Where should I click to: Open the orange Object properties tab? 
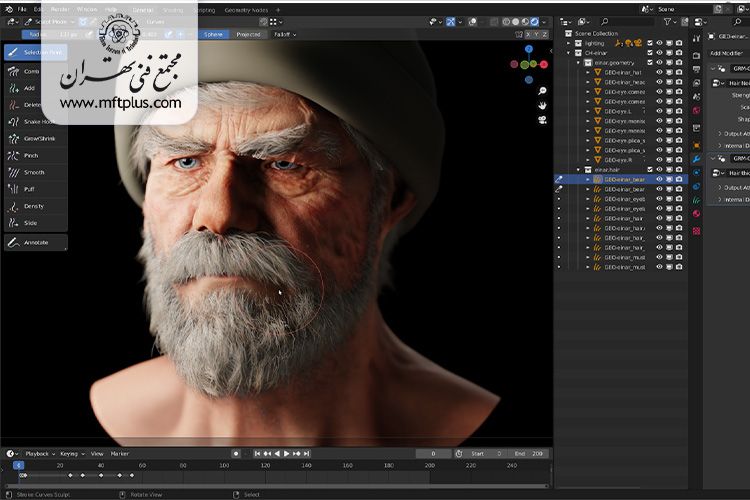pos(696,145)
